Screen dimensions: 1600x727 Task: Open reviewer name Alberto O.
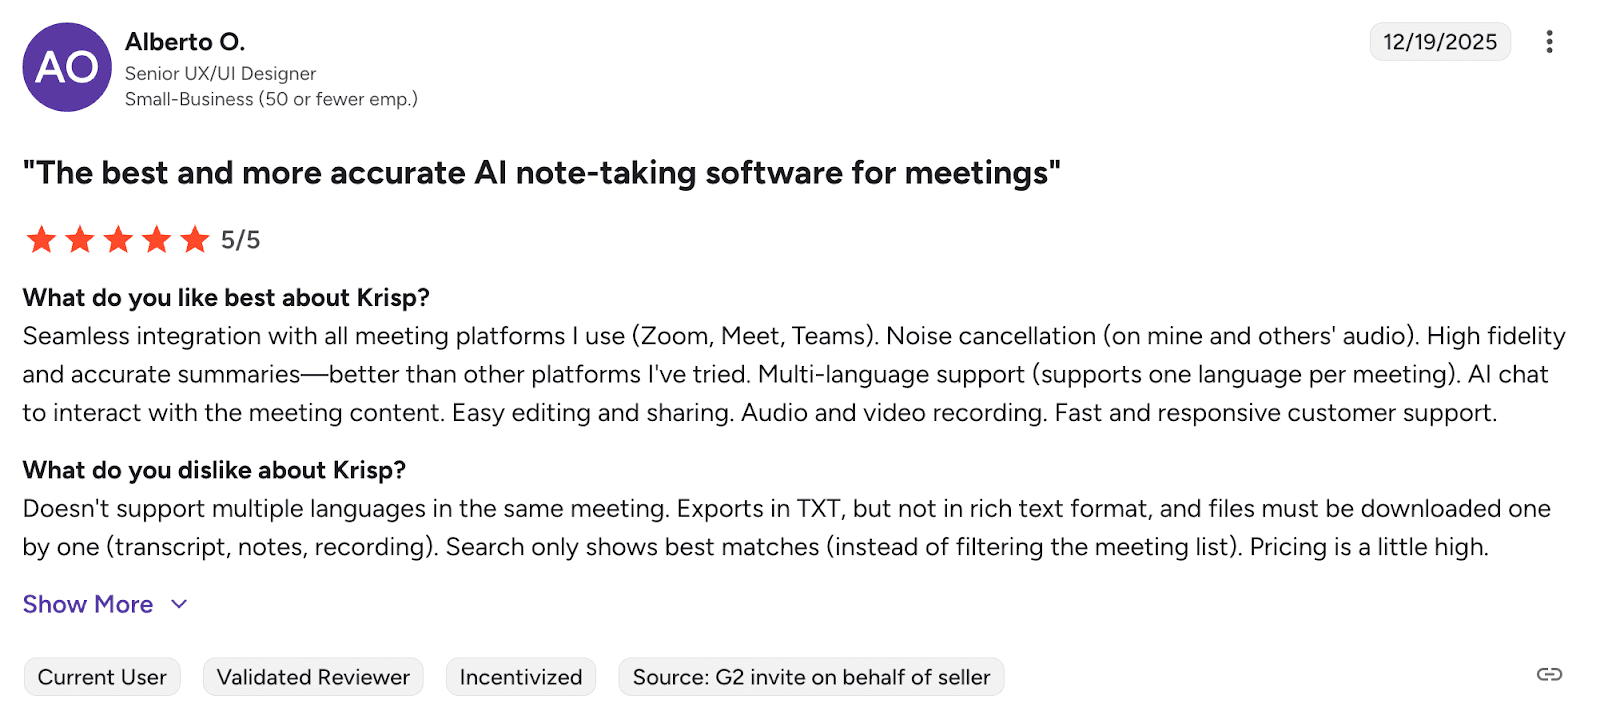pos(185,42)
